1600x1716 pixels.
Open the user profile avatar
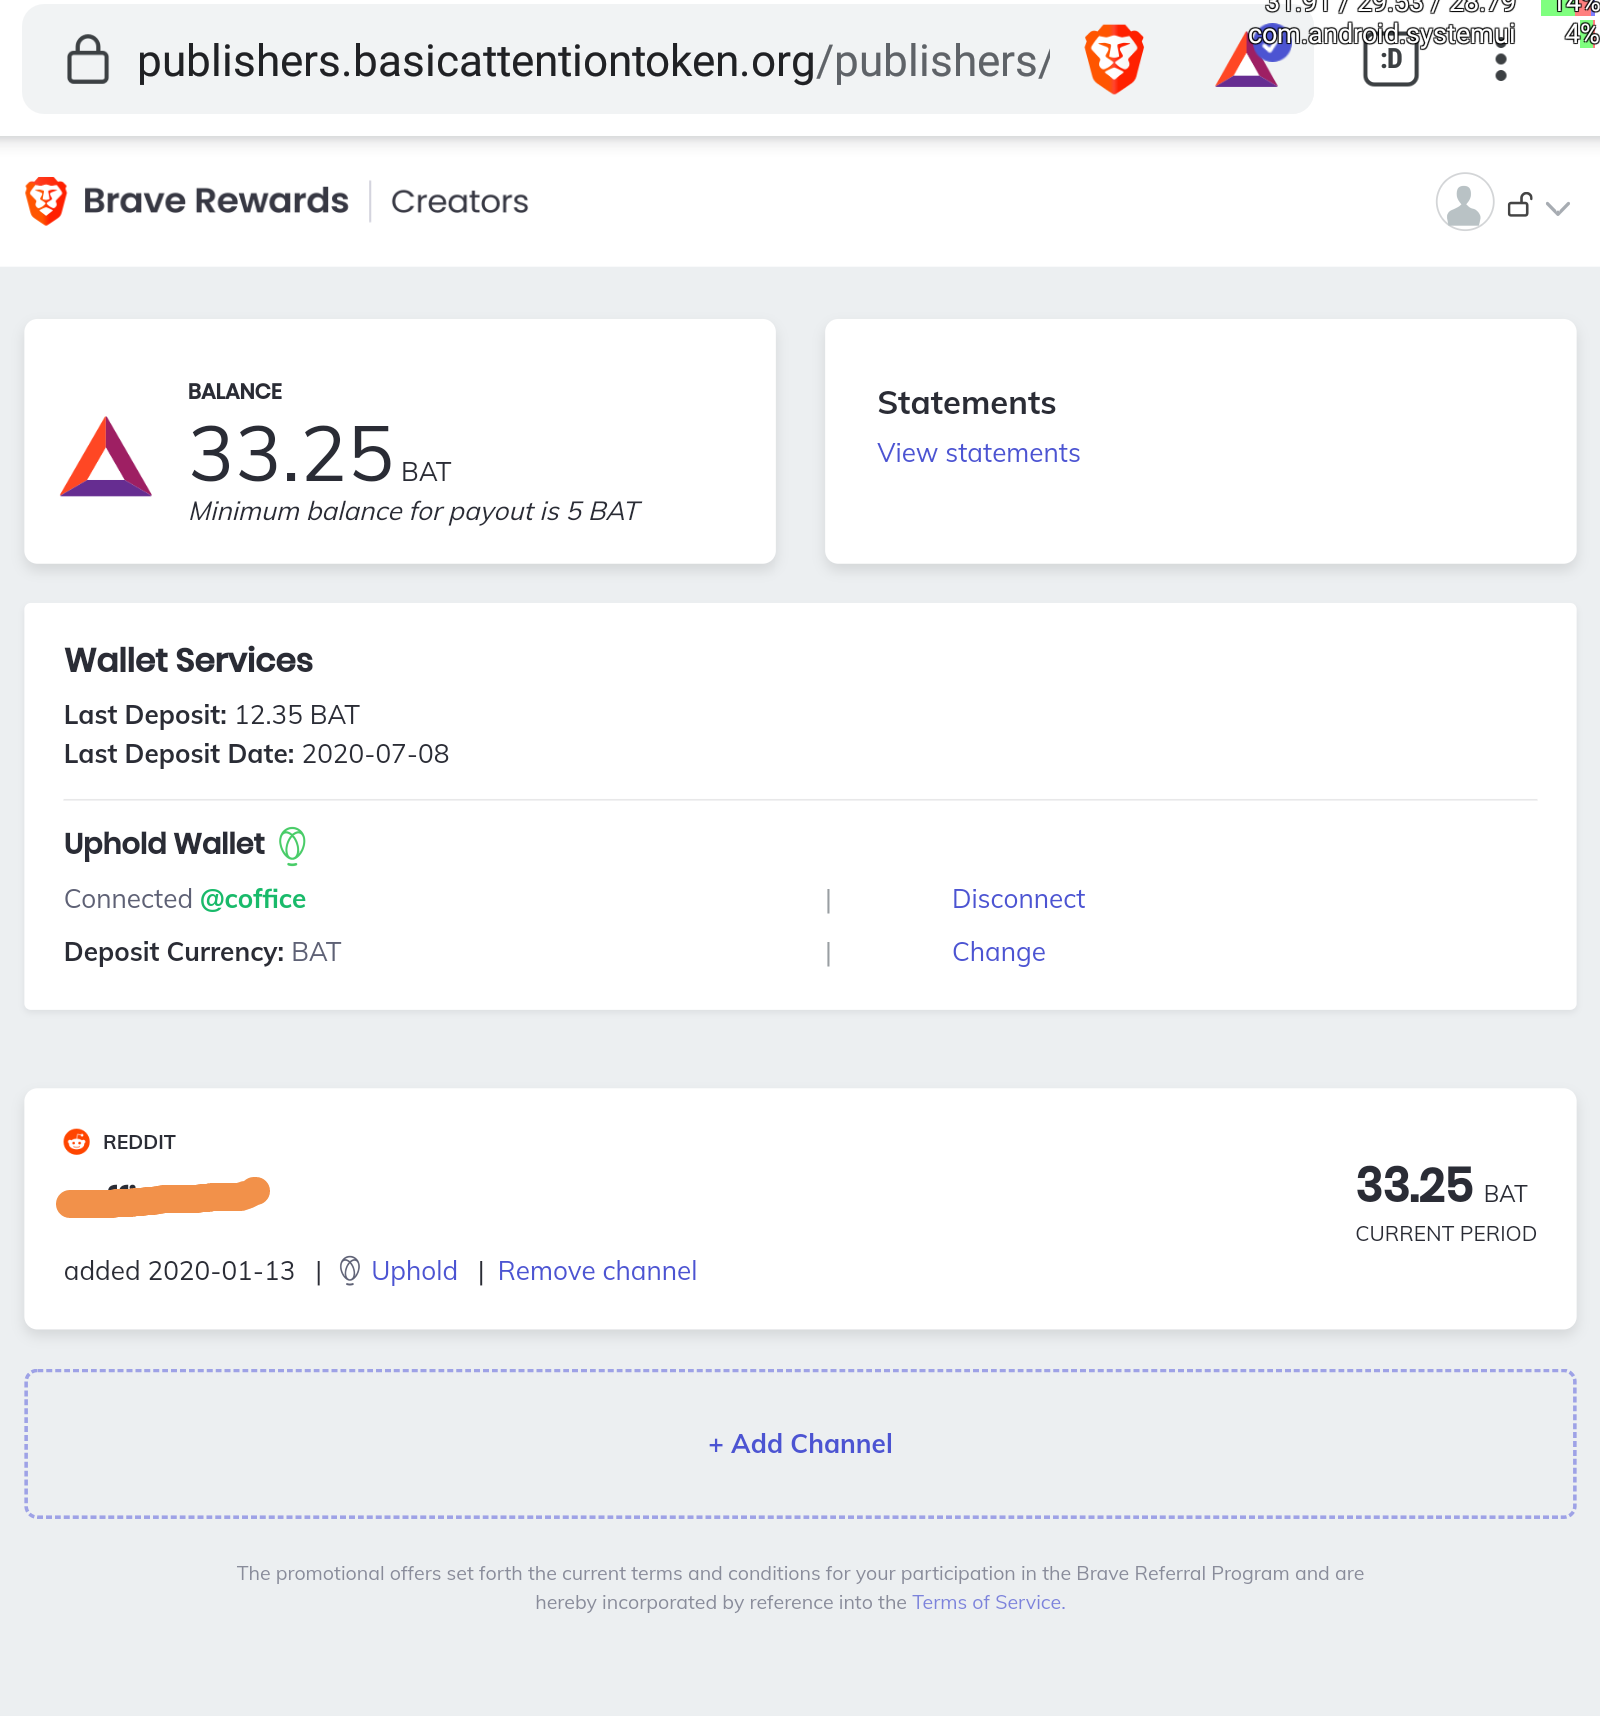[1465, 202]
